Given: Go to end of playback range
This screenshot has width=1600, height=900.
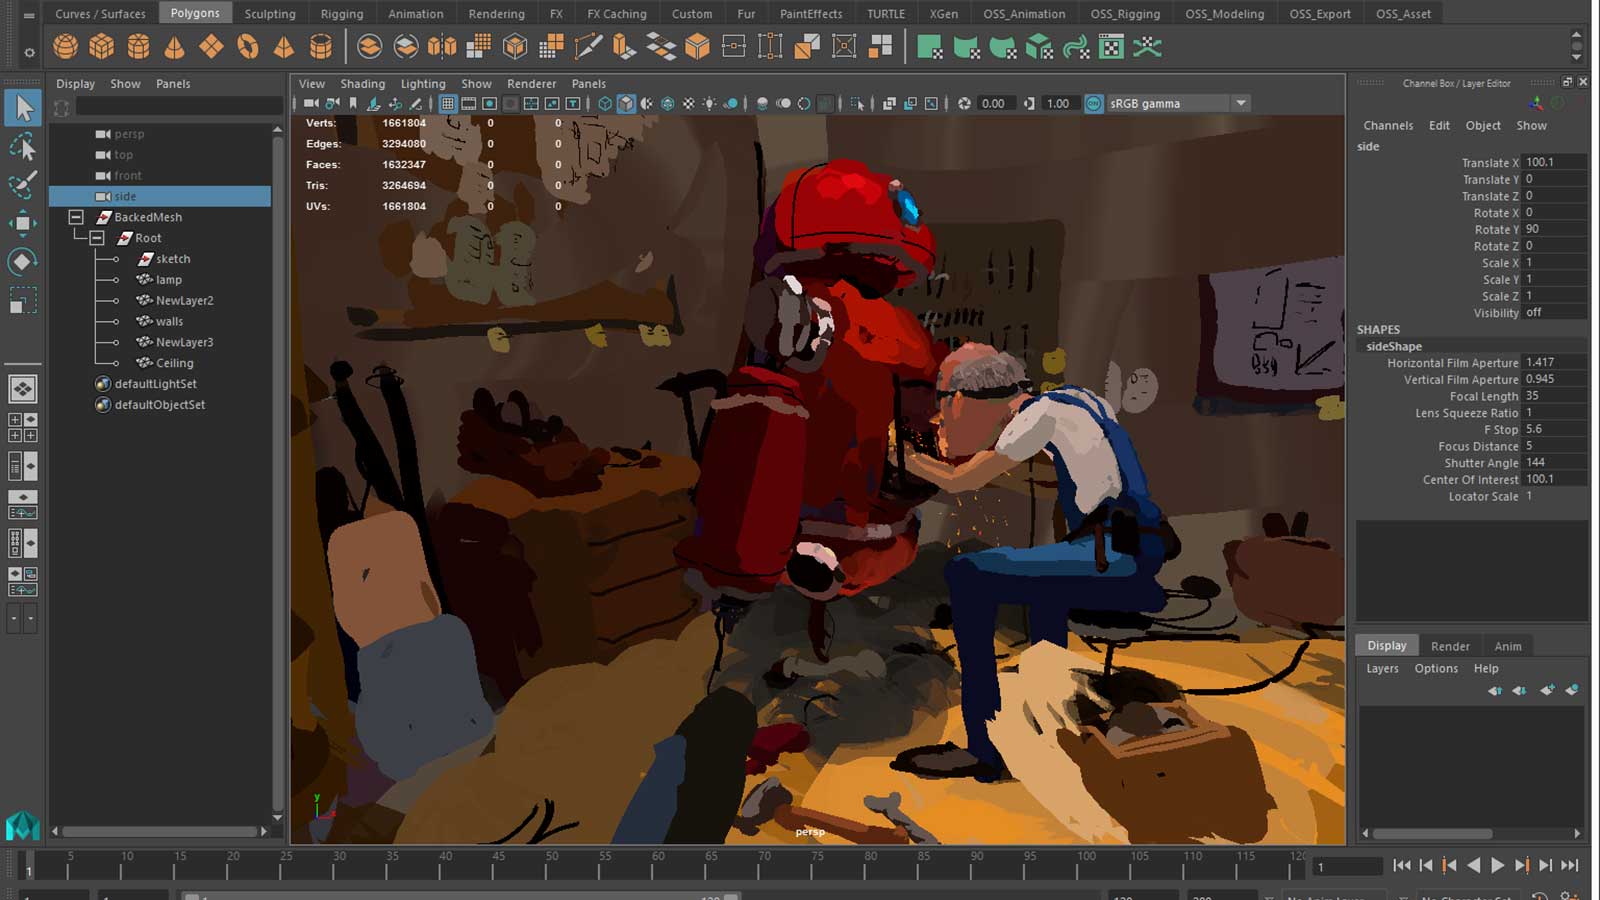Looking at the screenshot, I should [x=1570, y=866].
